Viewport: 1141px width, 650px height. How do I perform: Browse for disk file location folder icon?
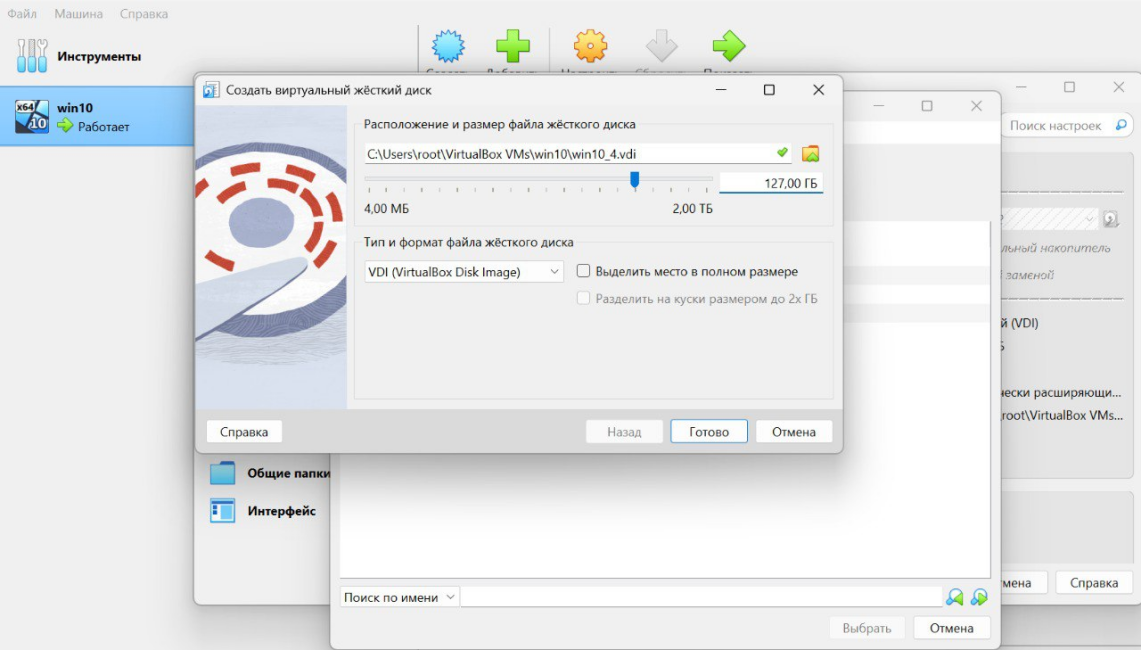tap(811, 154)
